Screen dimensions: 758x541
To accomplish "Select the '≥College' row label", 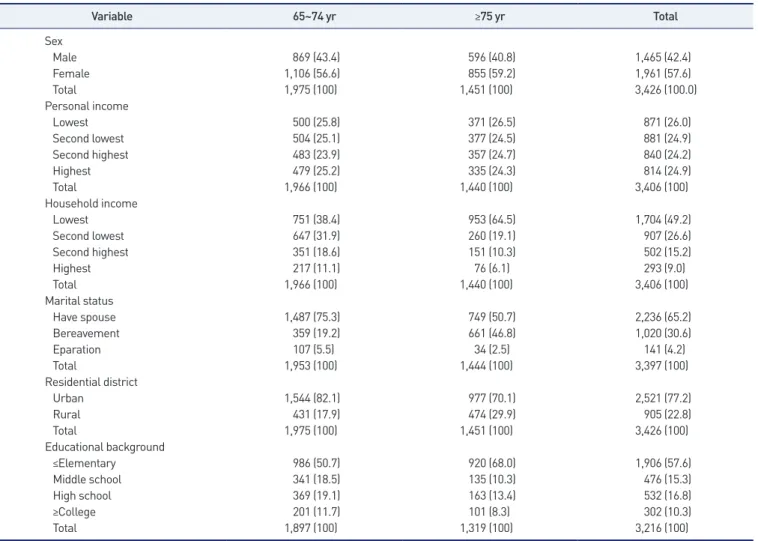I will point(74,512).
